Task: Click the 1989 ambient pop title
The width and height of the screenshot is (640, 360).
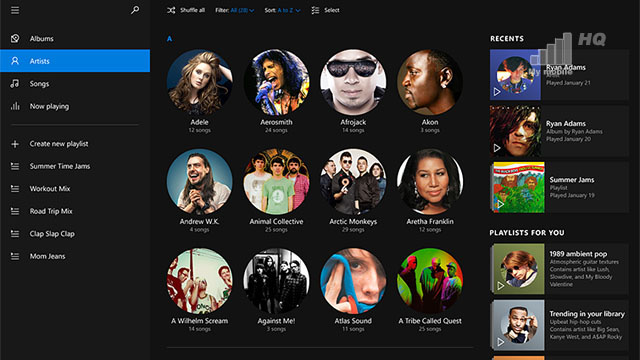Action: coord(578,254)
